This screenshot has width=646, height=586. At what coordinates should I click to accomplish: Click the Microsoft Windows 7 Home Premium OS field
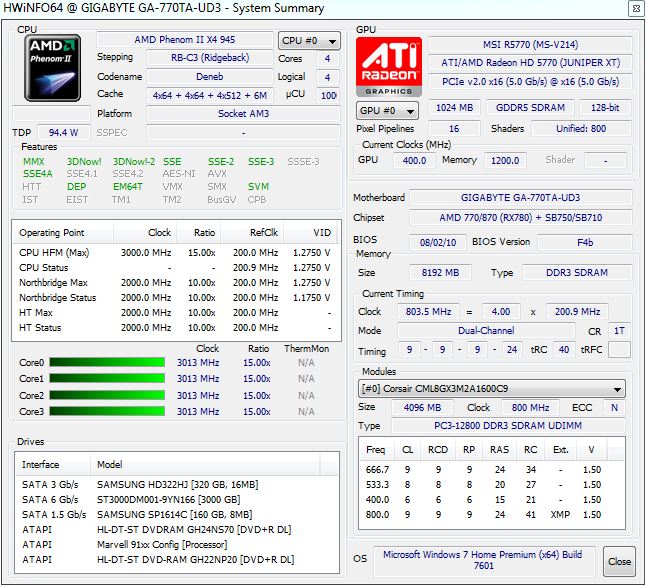coord(483,560)
